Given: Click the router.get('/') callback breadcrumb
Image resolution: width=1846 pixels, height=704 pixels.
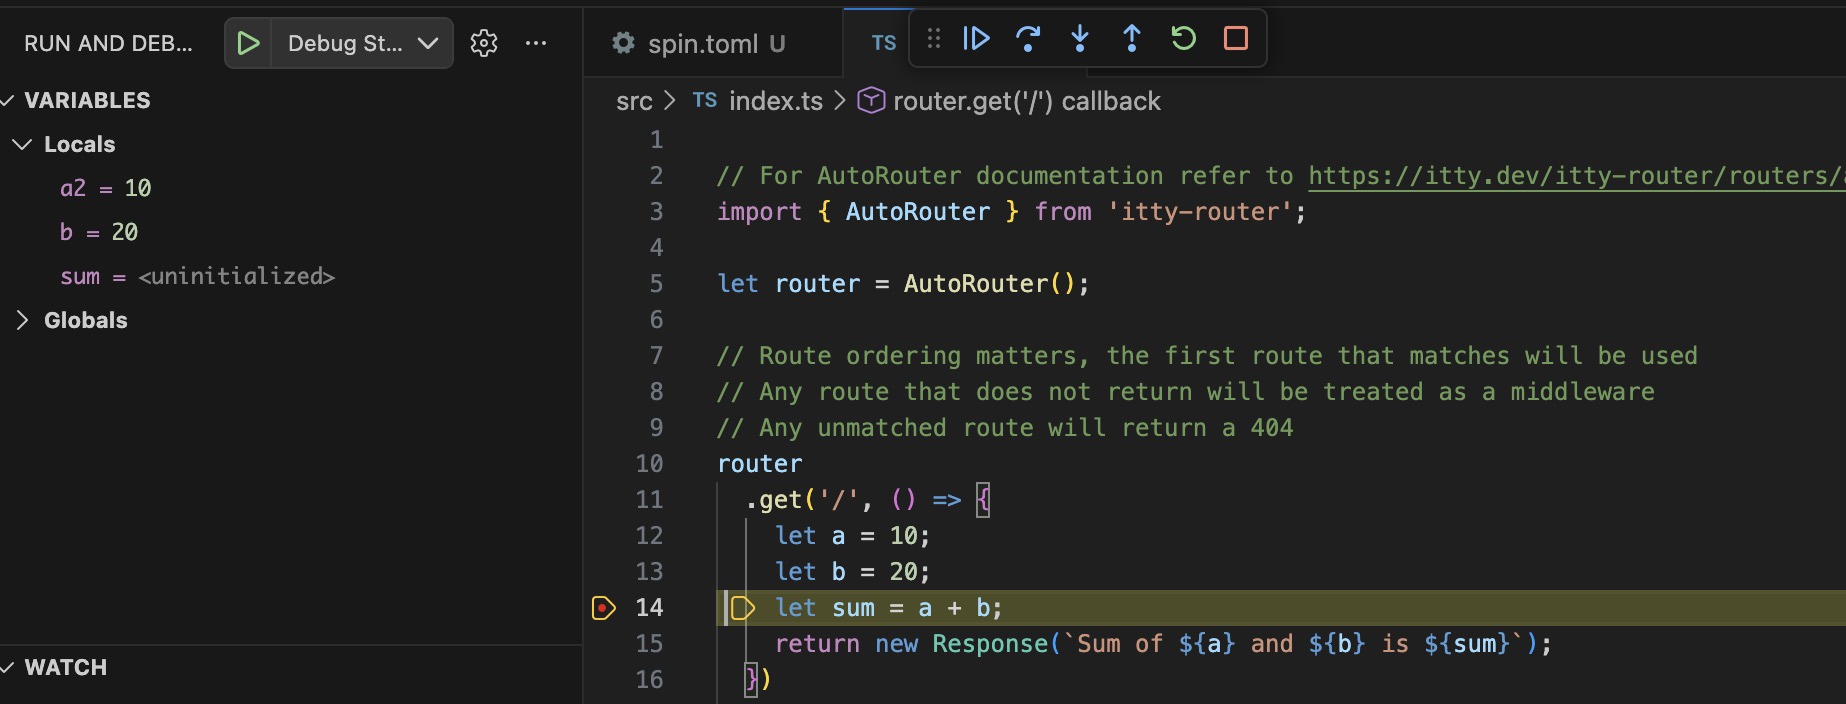Looking at the screenshot, I should (1027, 101).
